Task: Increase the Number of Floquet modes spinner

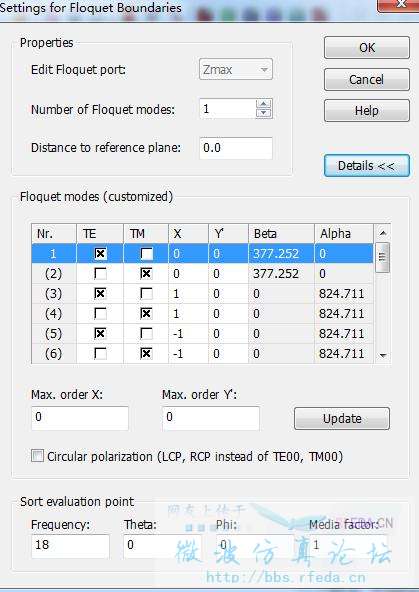Action: (264, 104)
